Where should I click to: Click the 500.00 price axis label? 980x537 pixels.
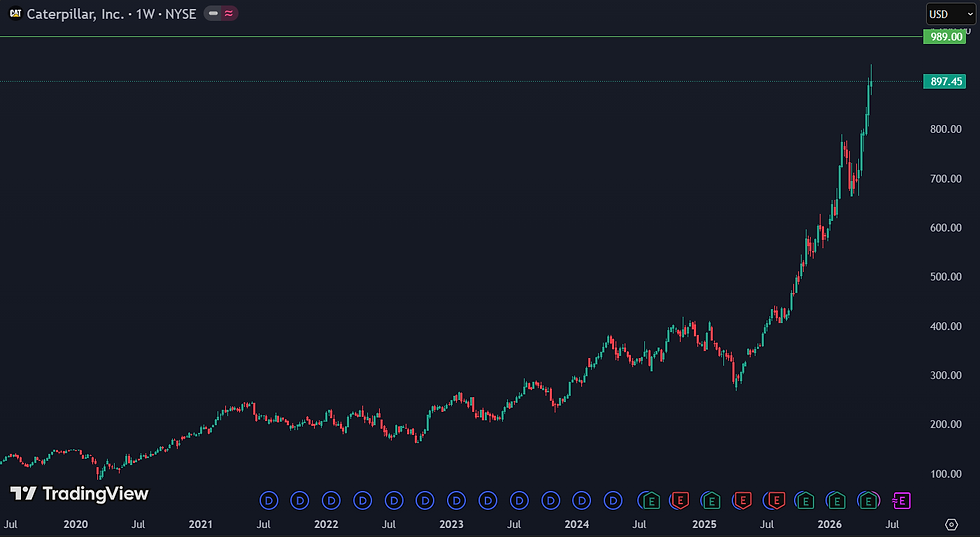click(946, 277)
